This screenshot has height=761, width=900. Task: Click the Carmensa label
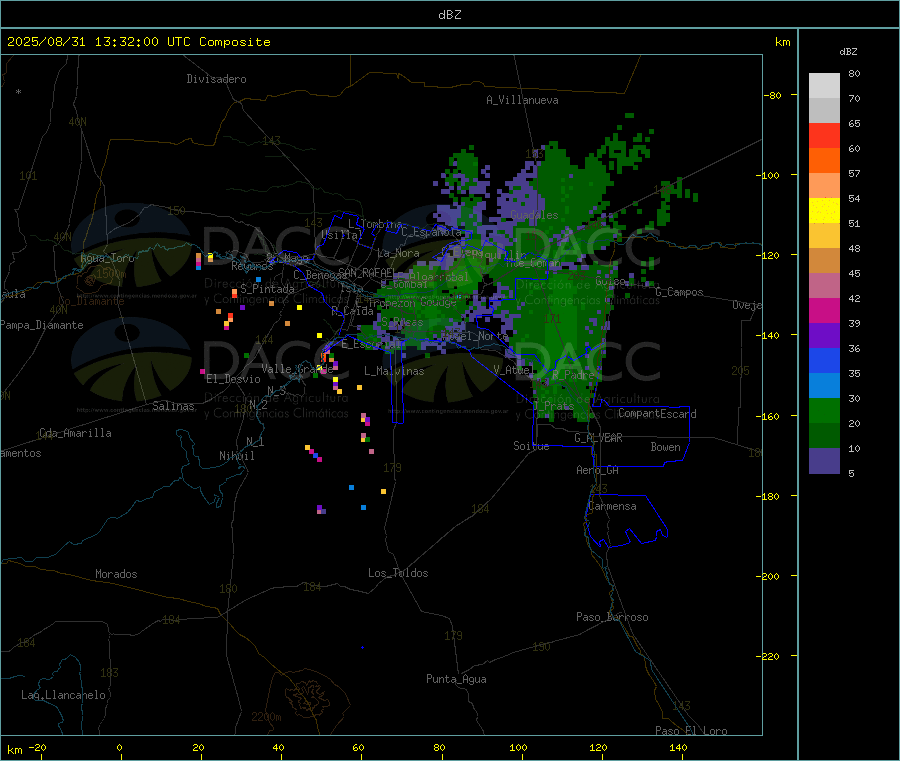[x=612, y=506]
